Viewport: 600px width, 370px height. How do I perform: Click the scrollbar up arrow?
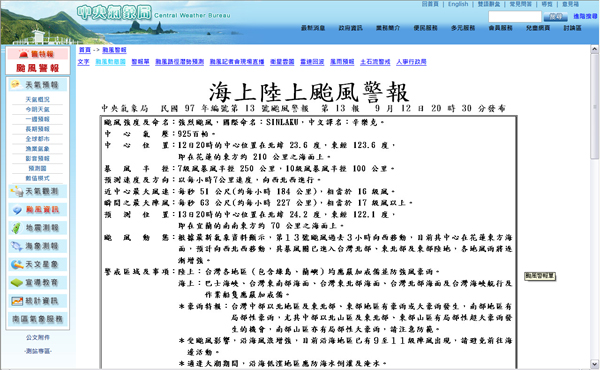click(594, 49)
